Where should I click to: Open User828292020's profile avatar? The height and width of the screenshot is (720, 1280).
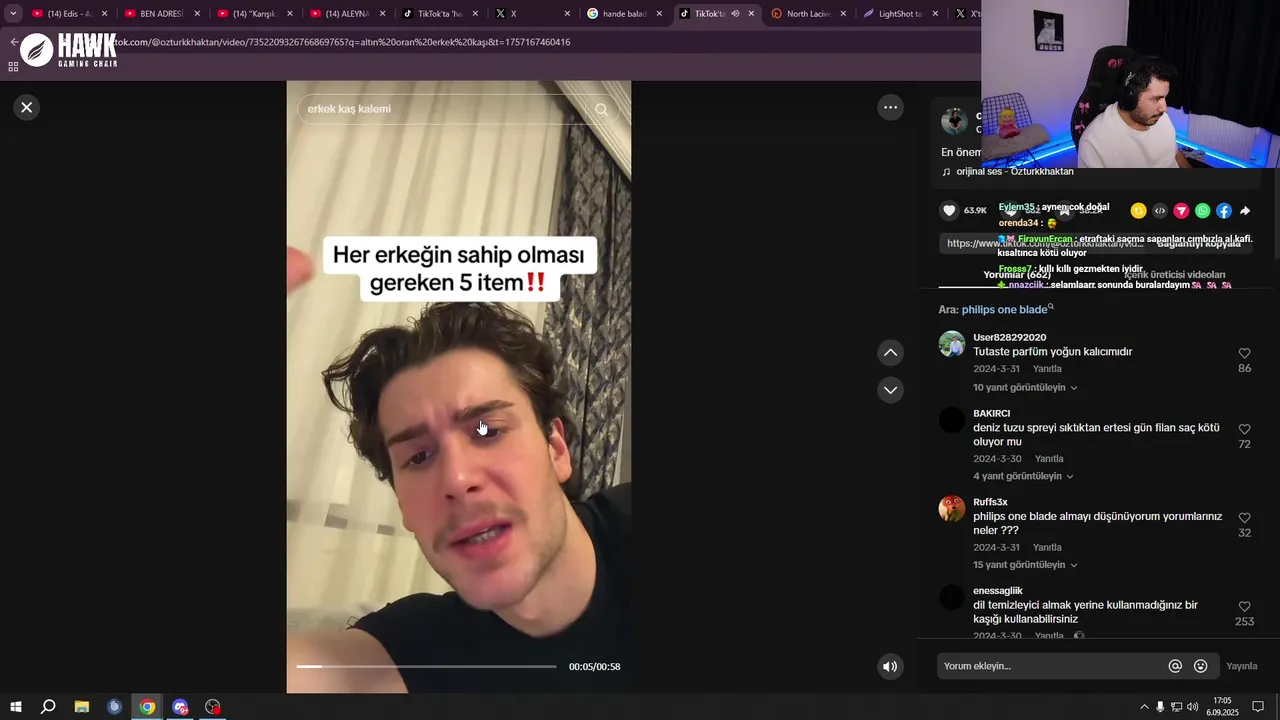(952, 344)
